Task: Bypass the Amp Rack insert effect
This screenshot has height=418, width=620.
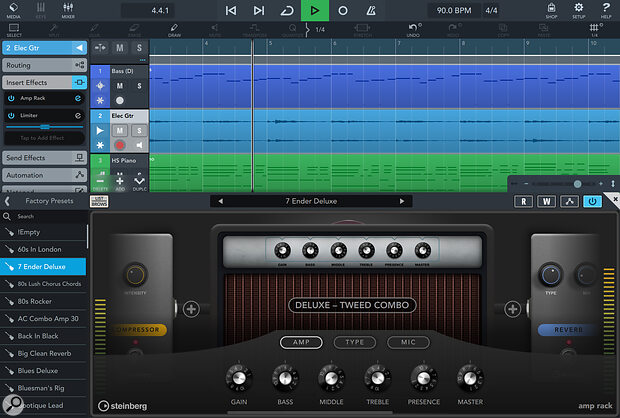Action: click(x=11, y=98)
